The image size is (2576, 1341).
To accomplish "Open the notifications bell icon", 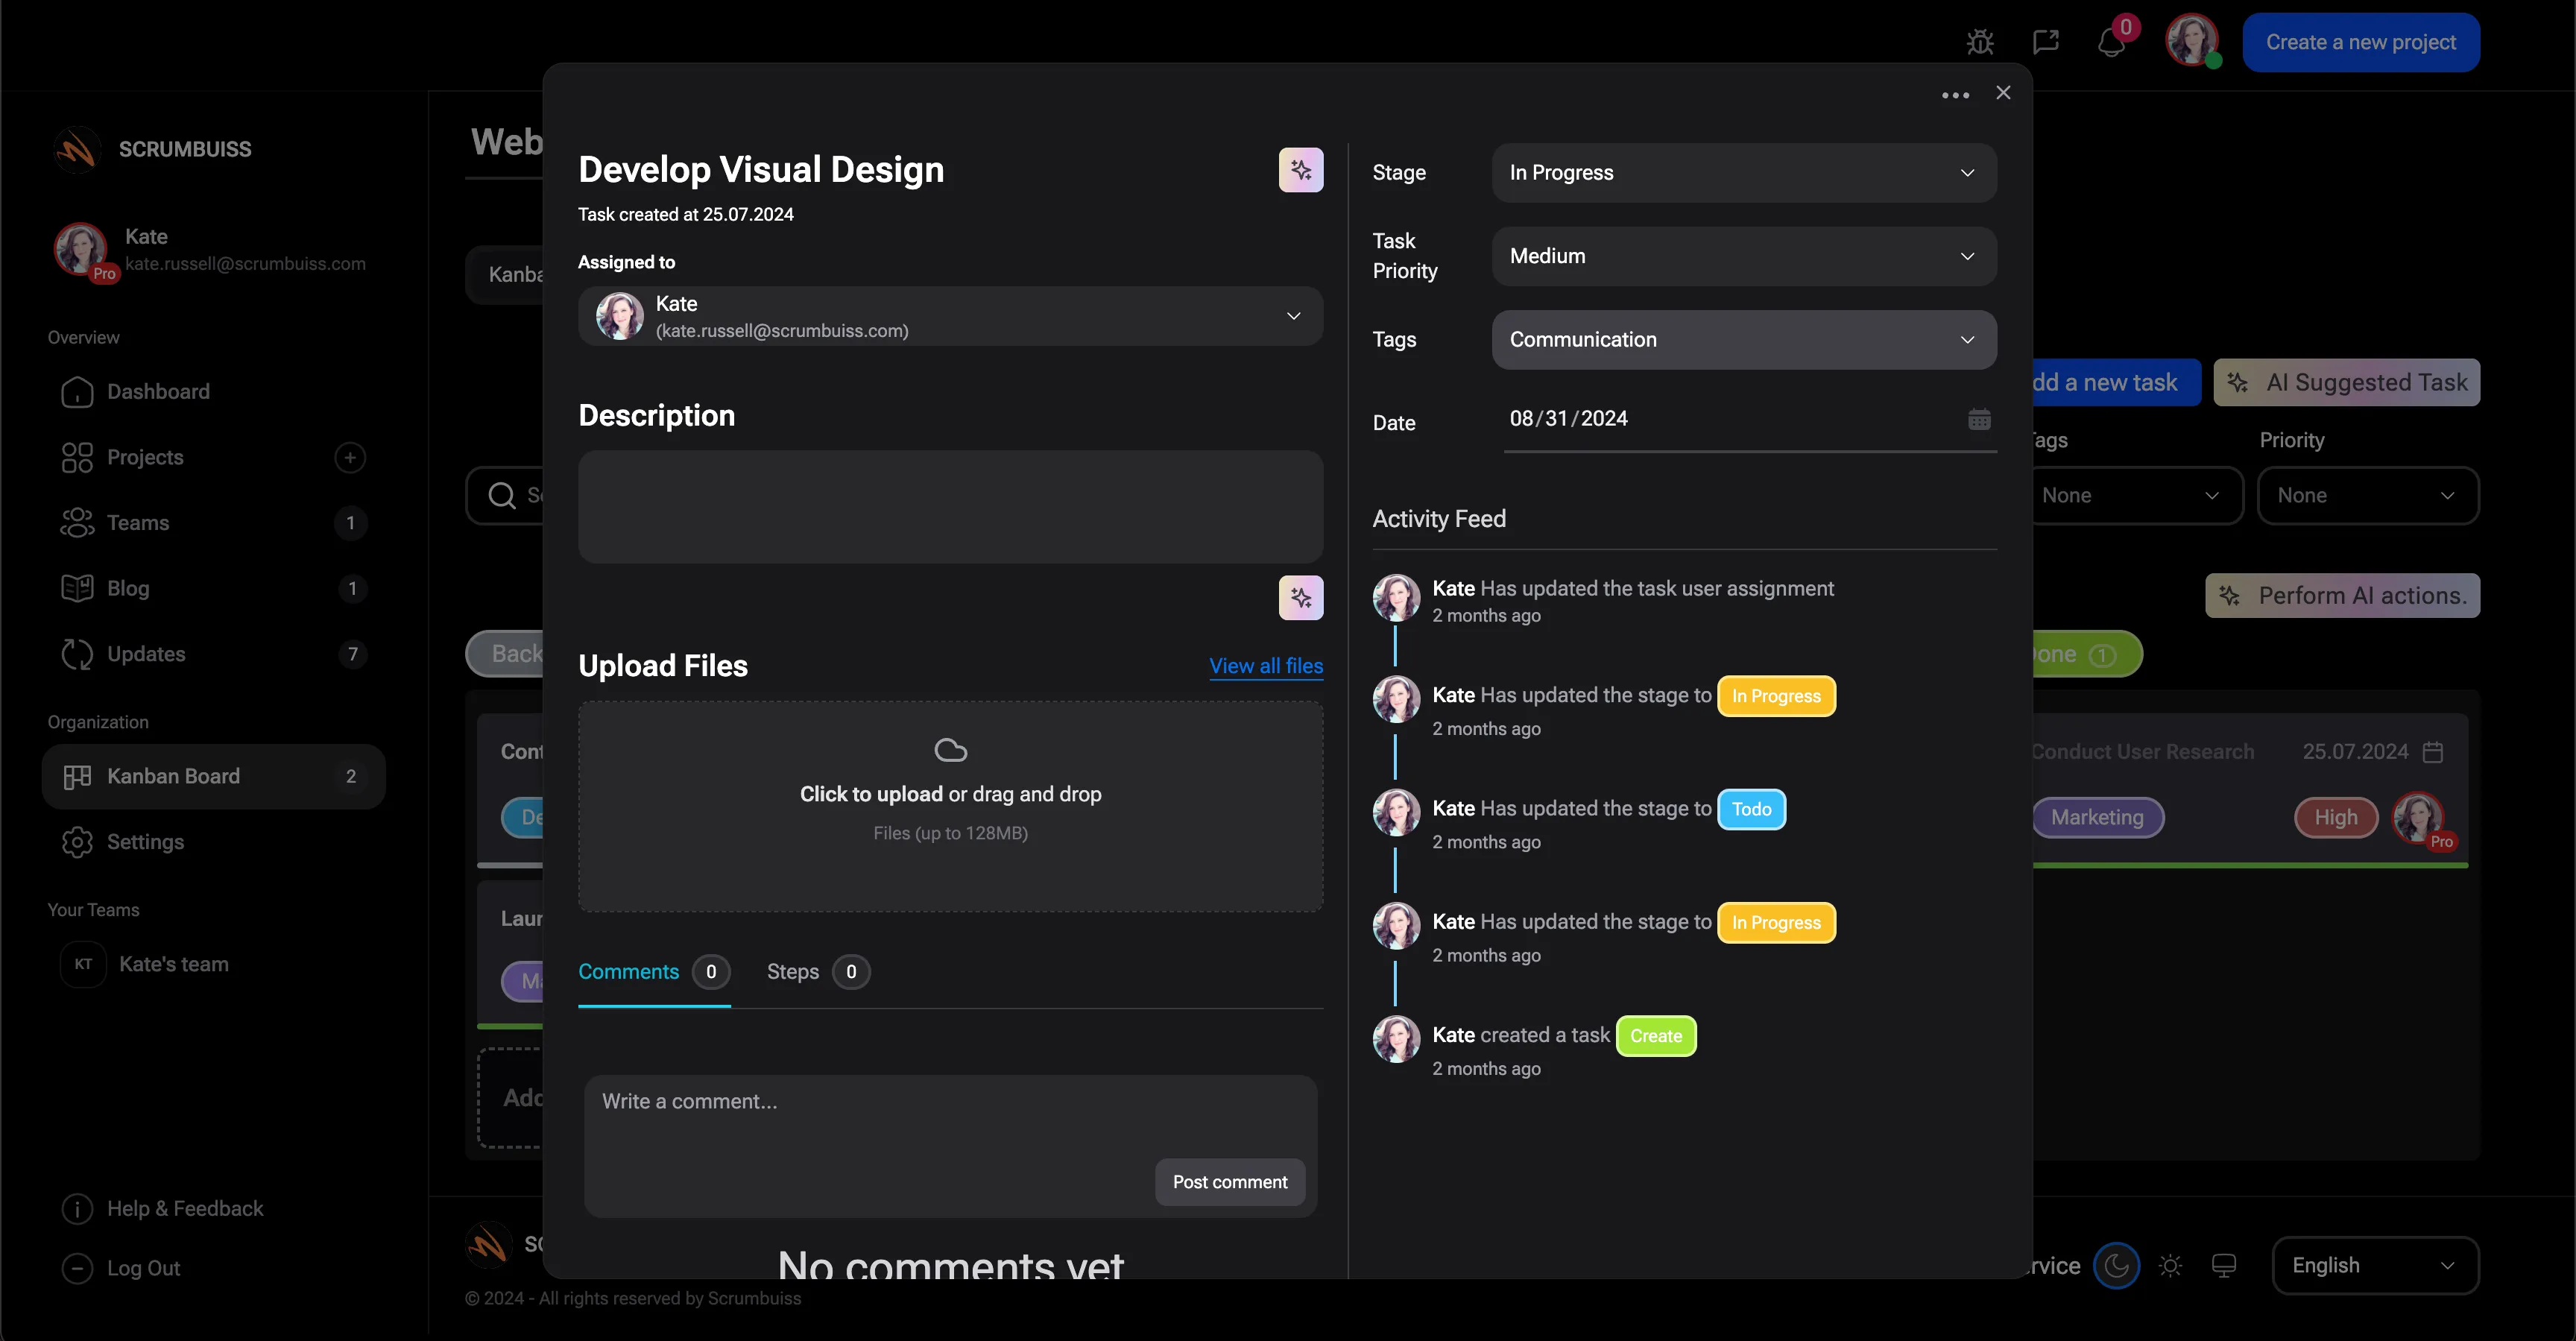I will pyautogui.click(x=2111, y=43).
